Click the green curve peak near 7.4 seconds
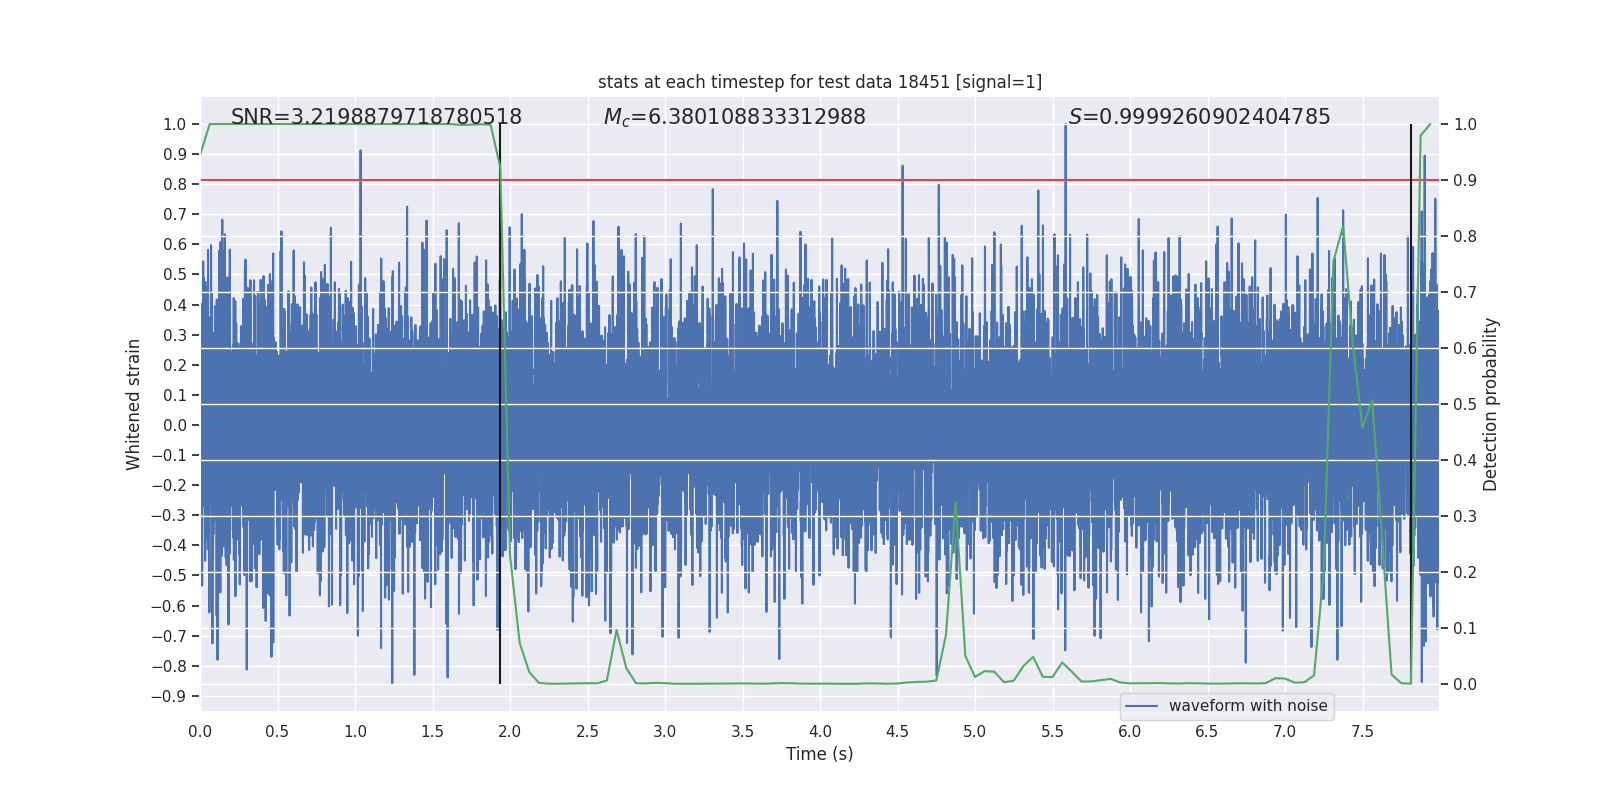 coord(1342,228)
